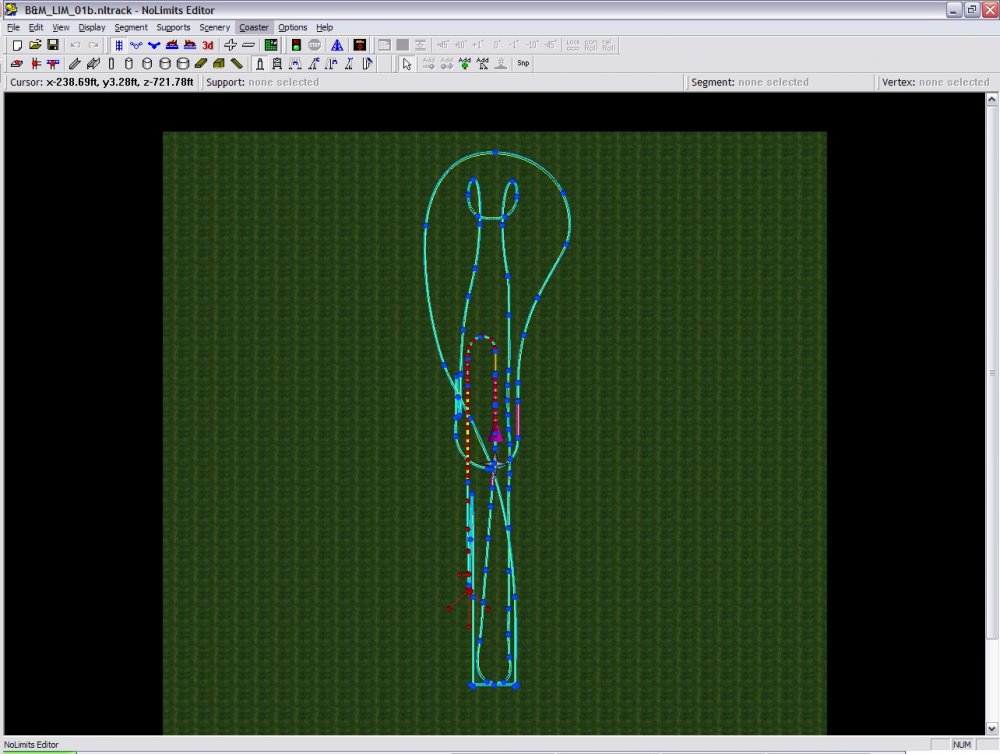
Task: Open the Supports menu
Action: (173, 27)
